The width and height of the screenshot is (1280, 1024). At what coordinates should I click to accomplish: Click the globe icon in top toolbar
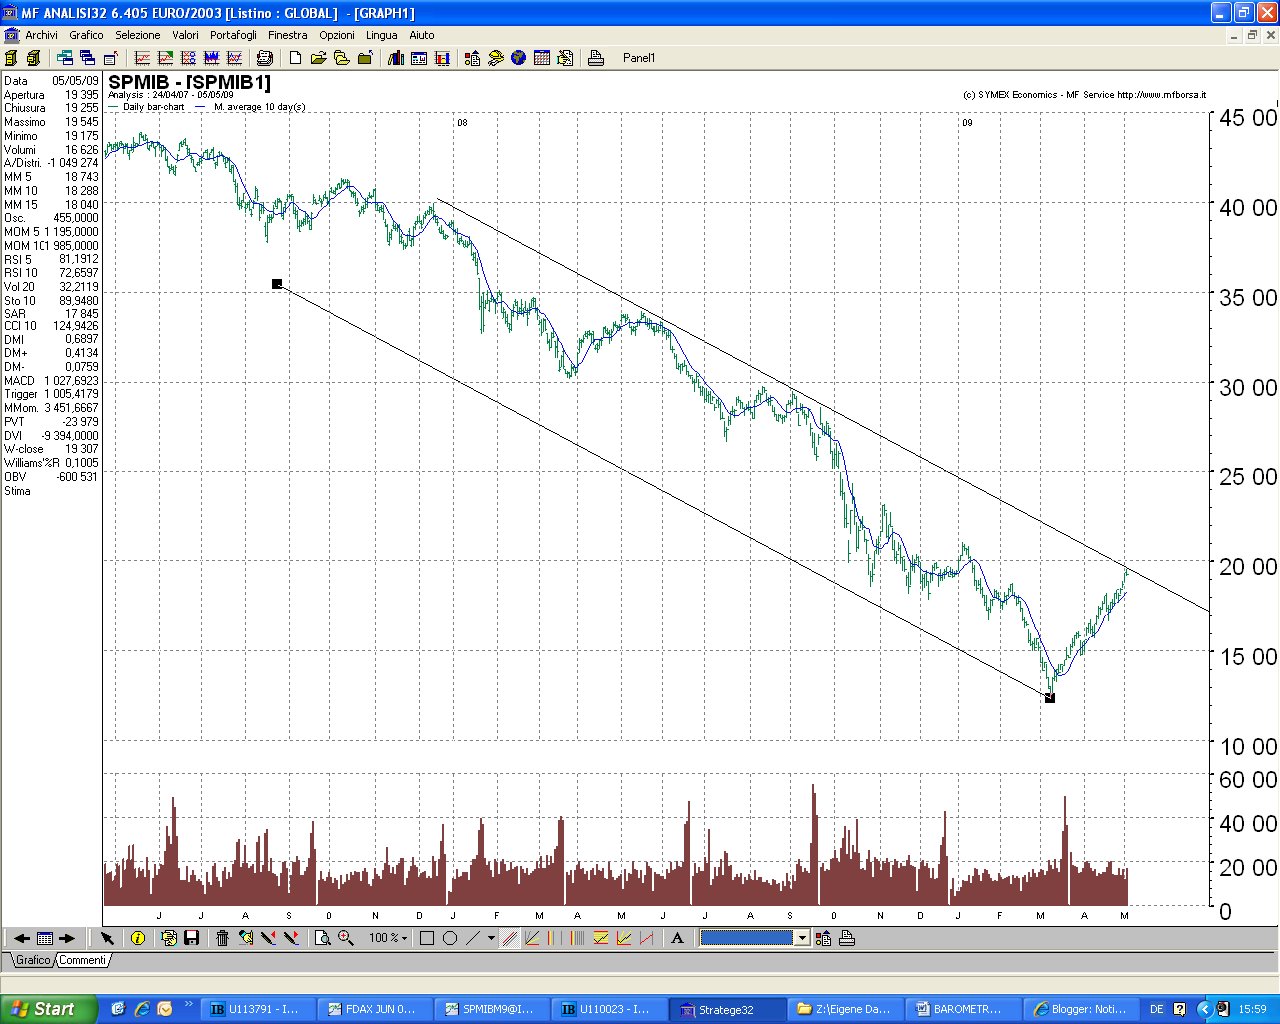[x=518, y=58]
